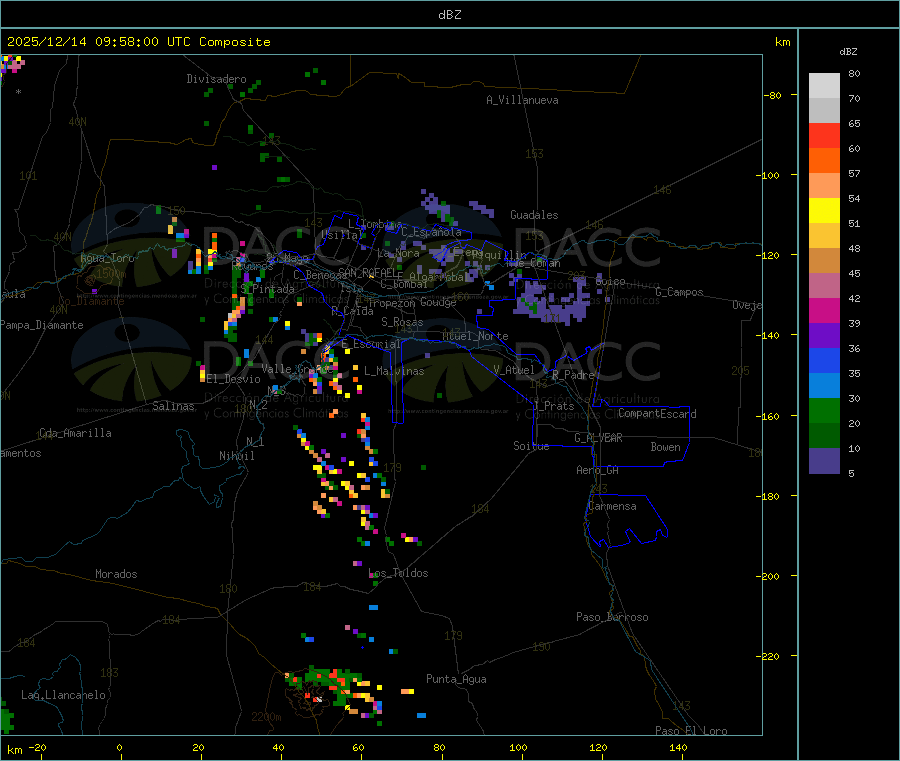Click the 'Pampa_Diamante' map label

coord(42,325)
